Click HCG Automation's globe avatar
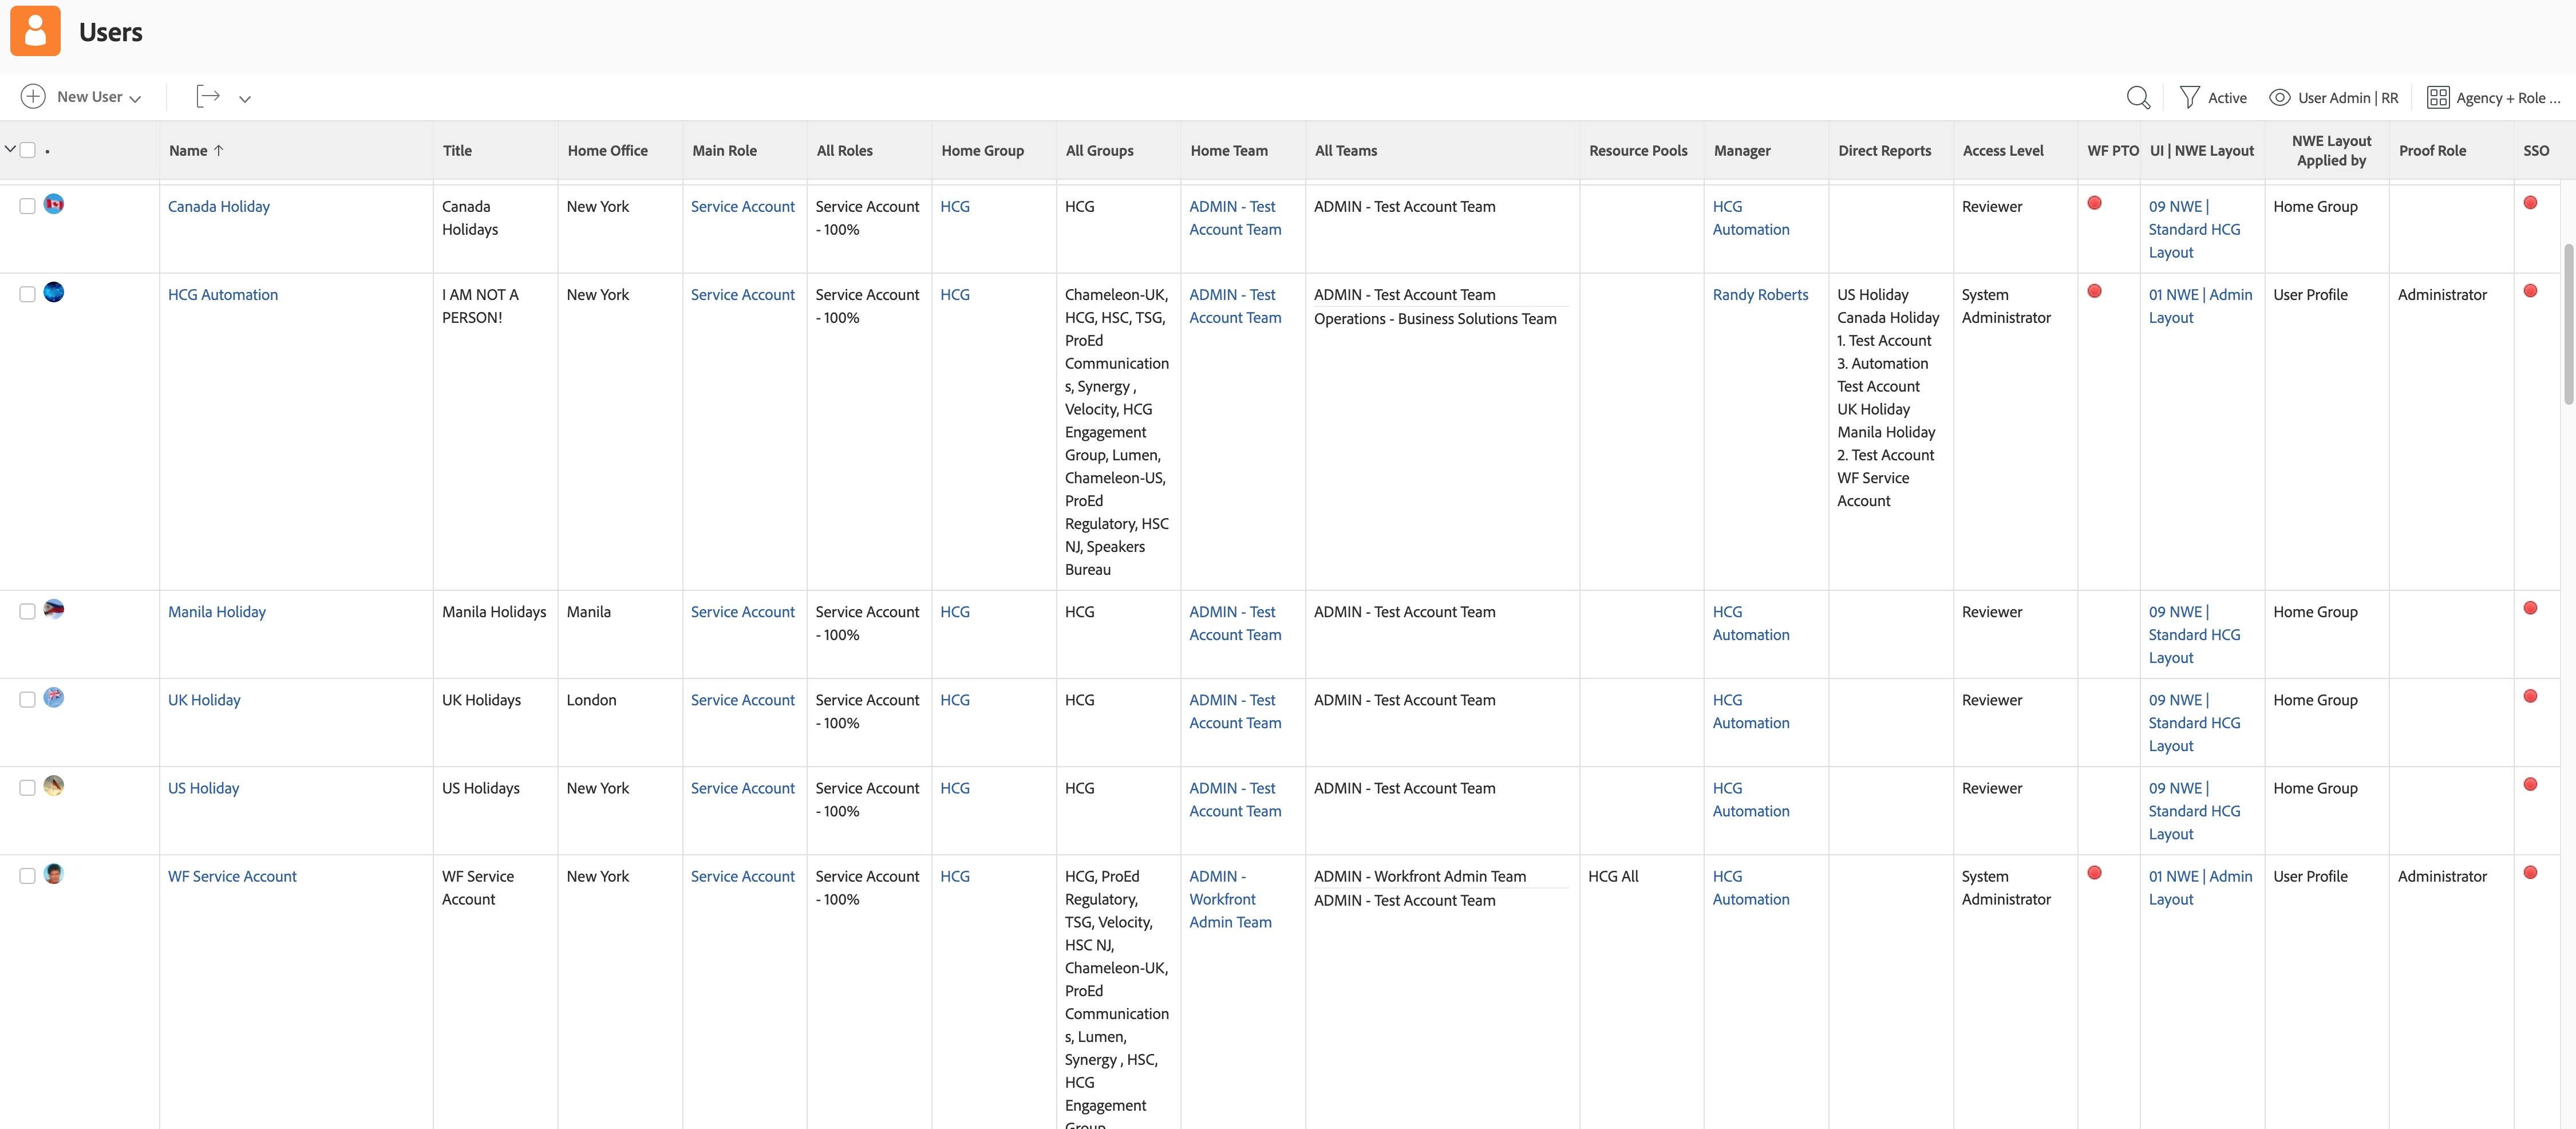Image resolution: width=2576 pixels, height=1129 pixels. [x=54, y=292]
